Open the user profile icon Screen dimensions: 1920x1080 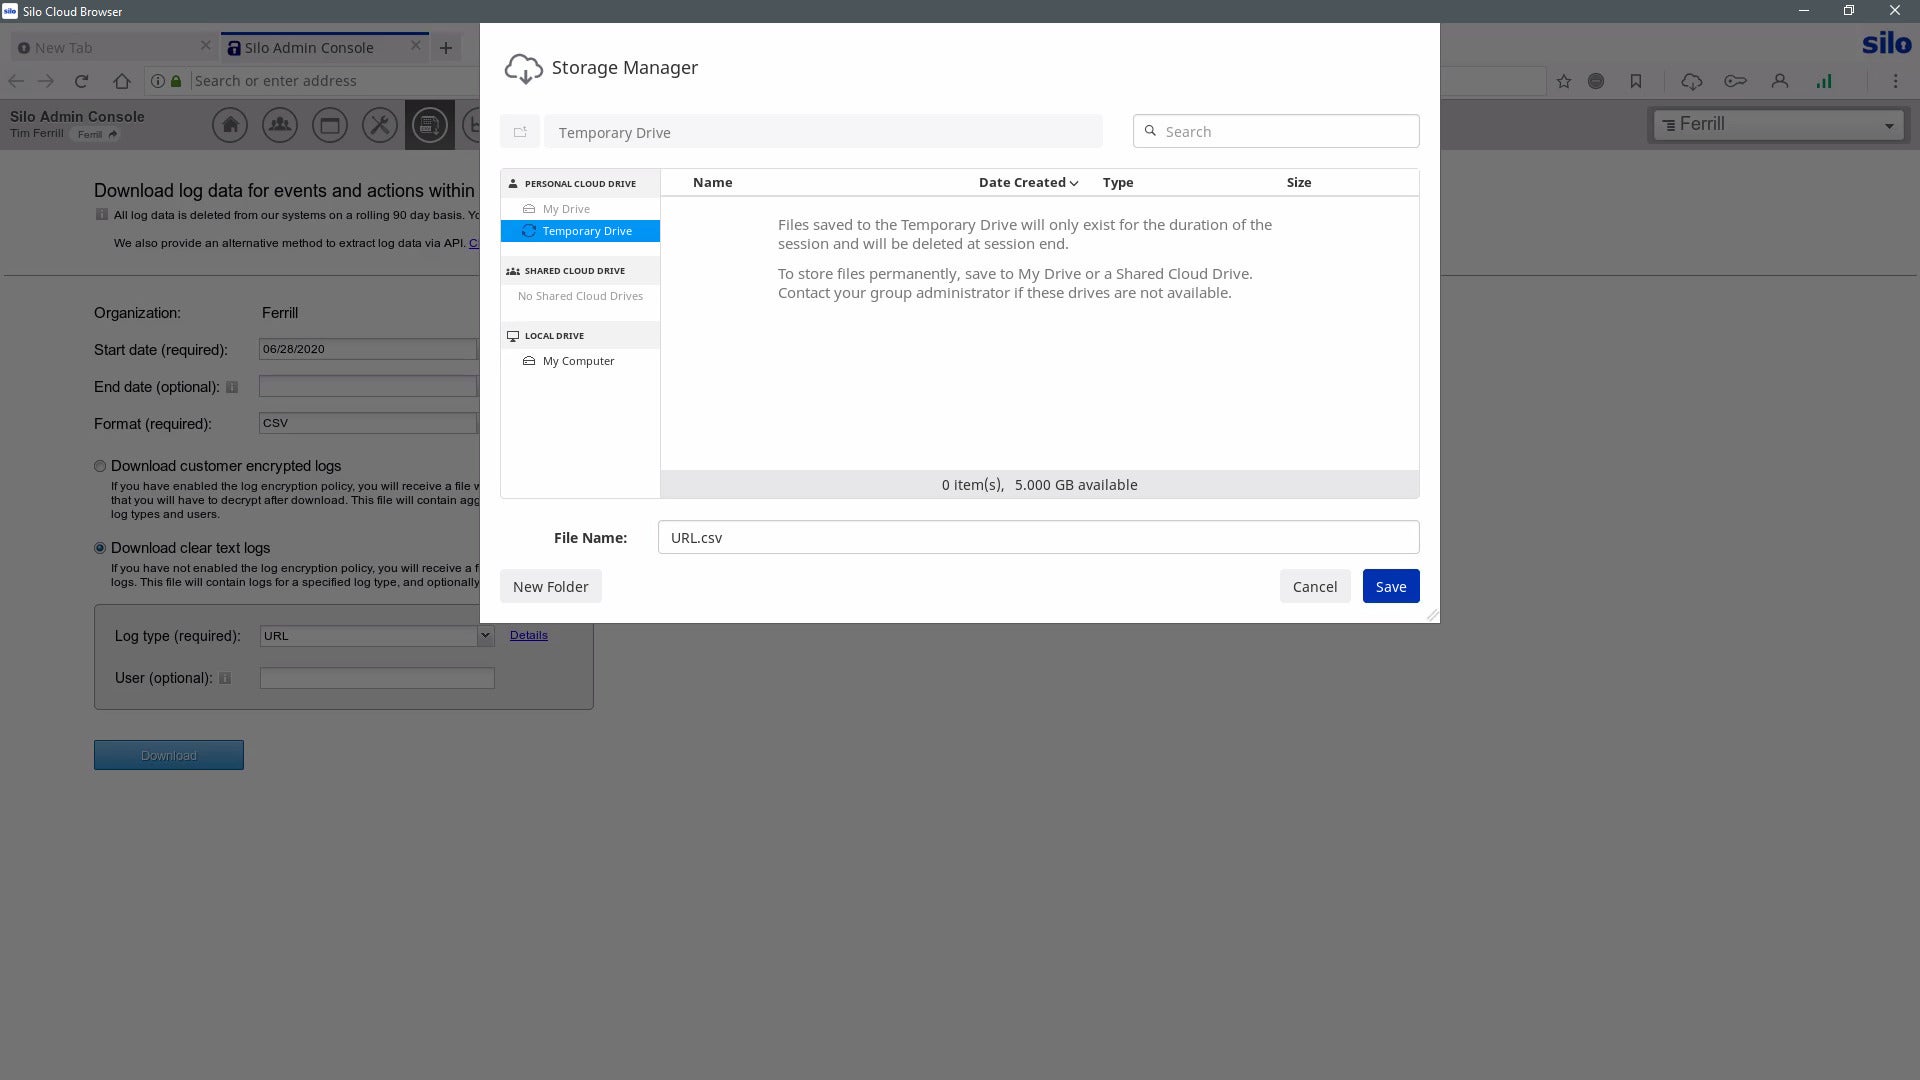(x=1780, y=81)
